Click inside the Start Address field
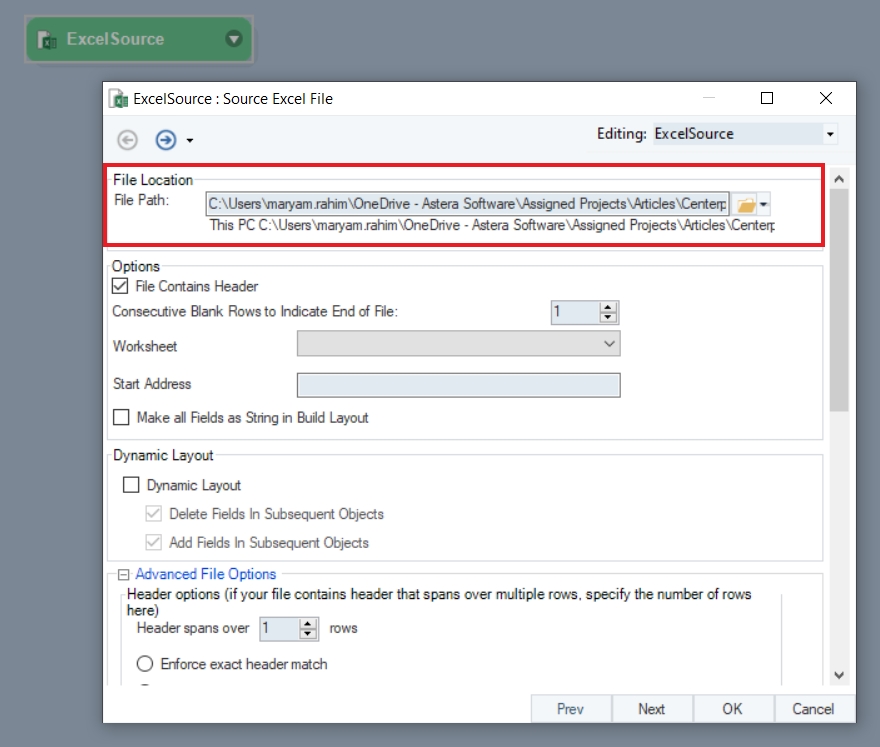The width and height of the screenshot is (880, 747). click(458, 385)
